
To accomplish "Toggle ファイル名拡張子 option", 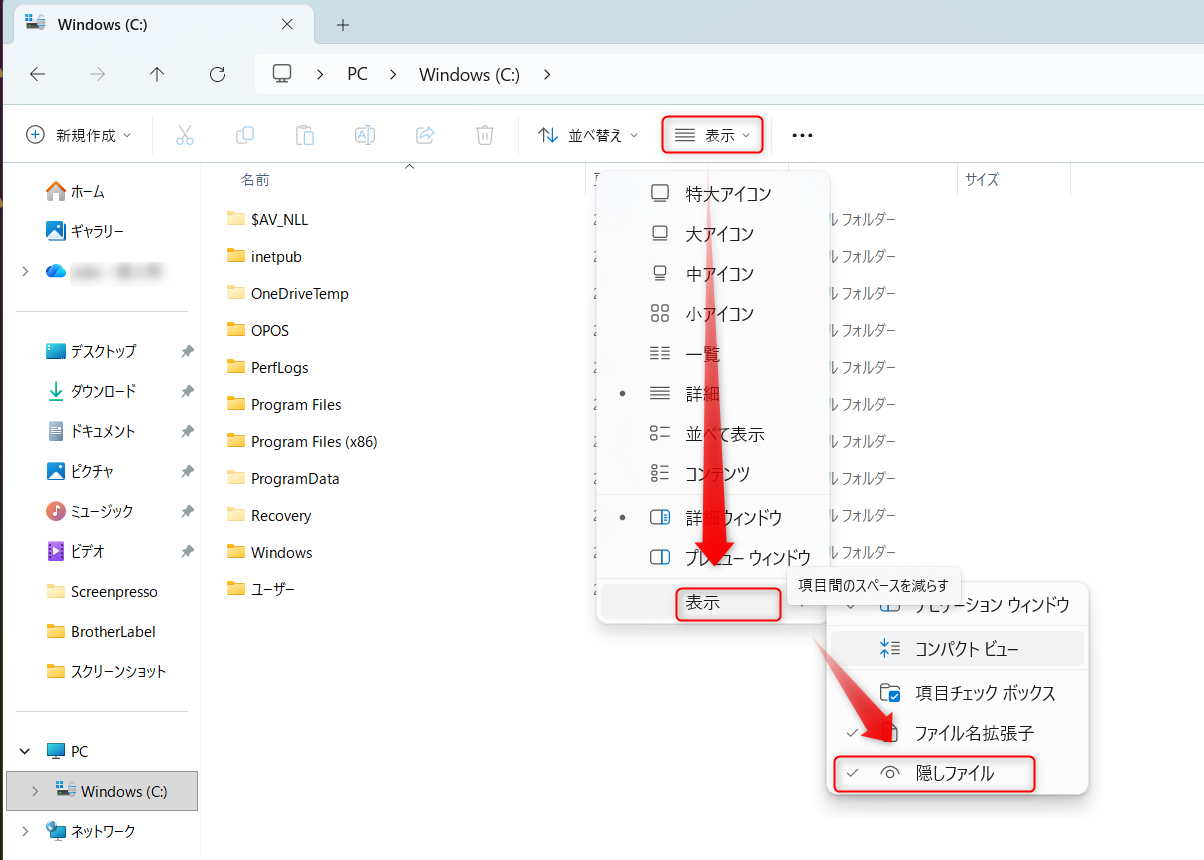I will [x=957, y=733].
